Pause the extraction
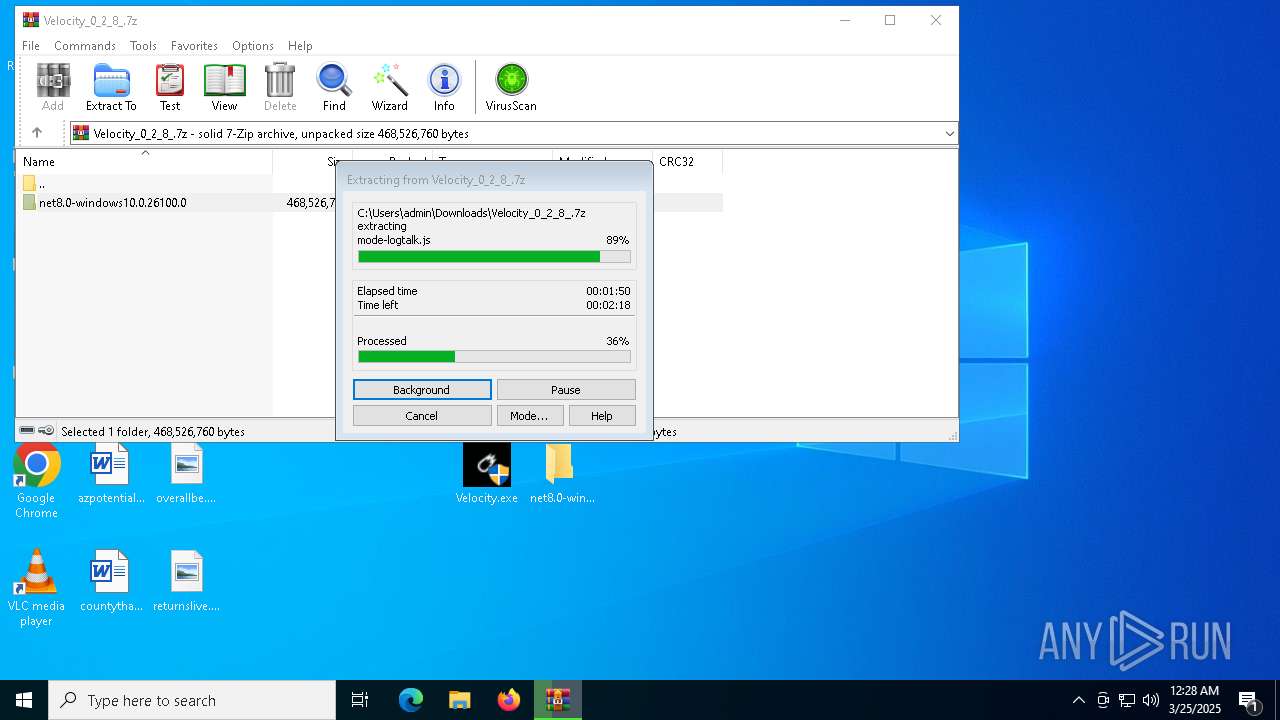Image resolution: width=1280 pixels, height=720 pixels. click(566, 390)
